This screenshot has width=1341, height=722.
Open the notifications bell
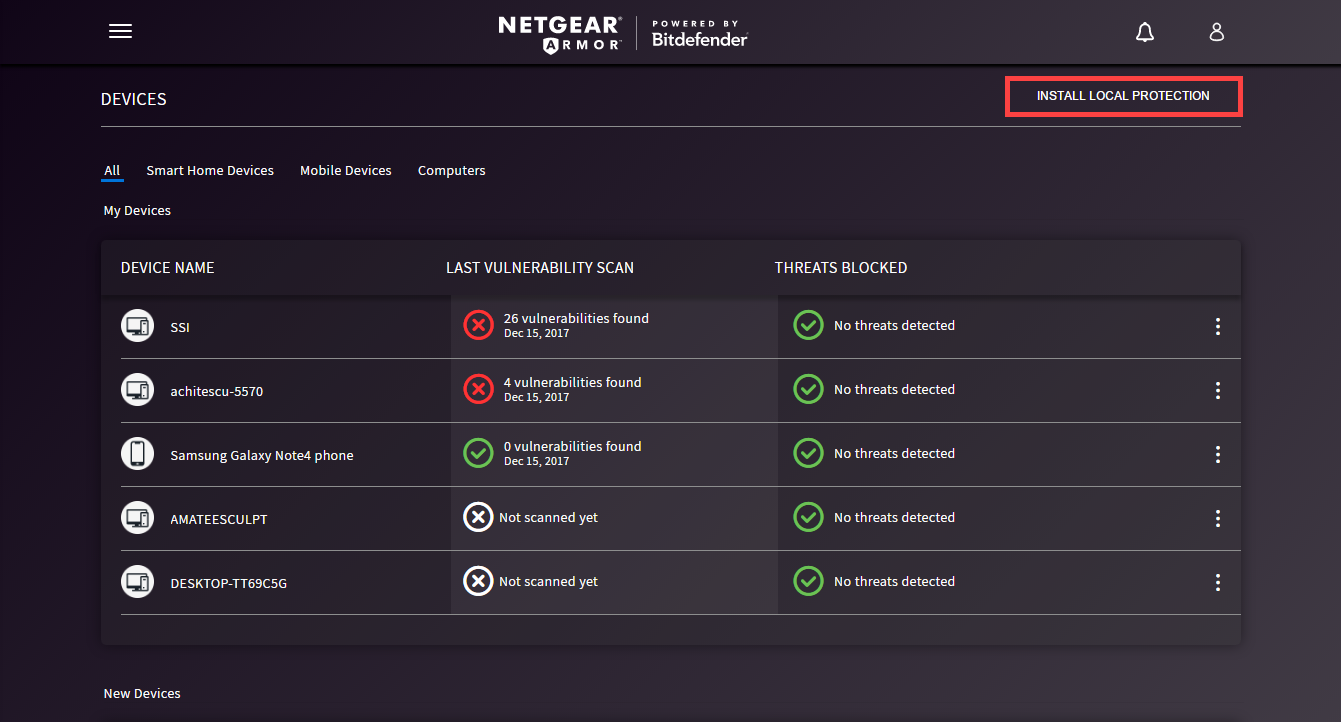[1145, 32]
